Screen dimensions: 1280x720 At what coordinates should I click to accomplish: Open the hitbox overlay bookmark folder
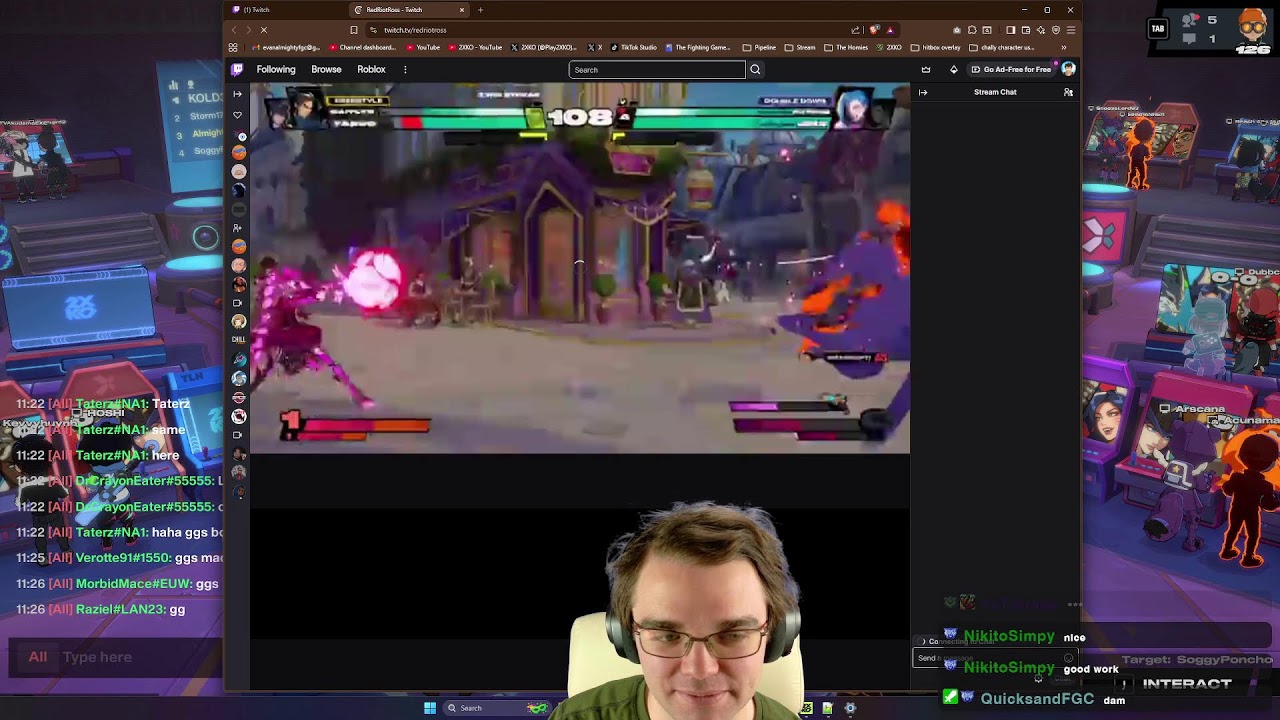coord(935,47)
